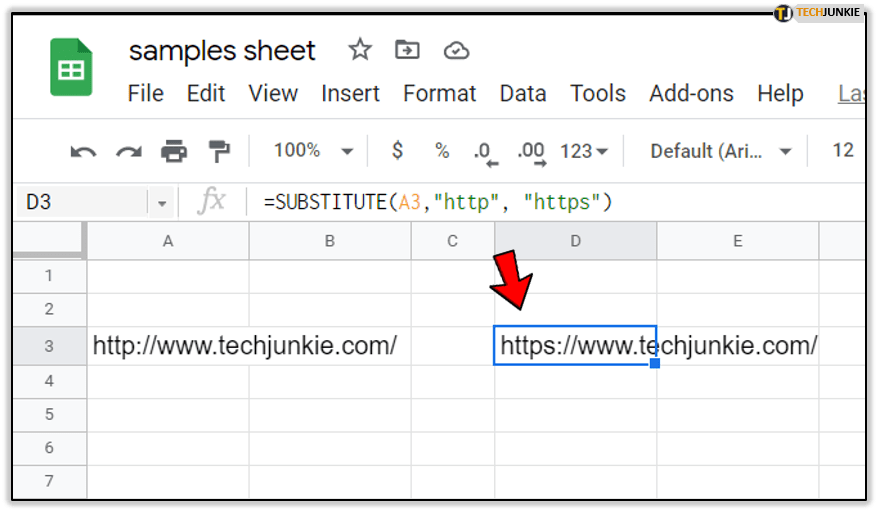878x512 pixels.
Task: Expand the name box dropdown arrow
Action: tap(162, 203)
